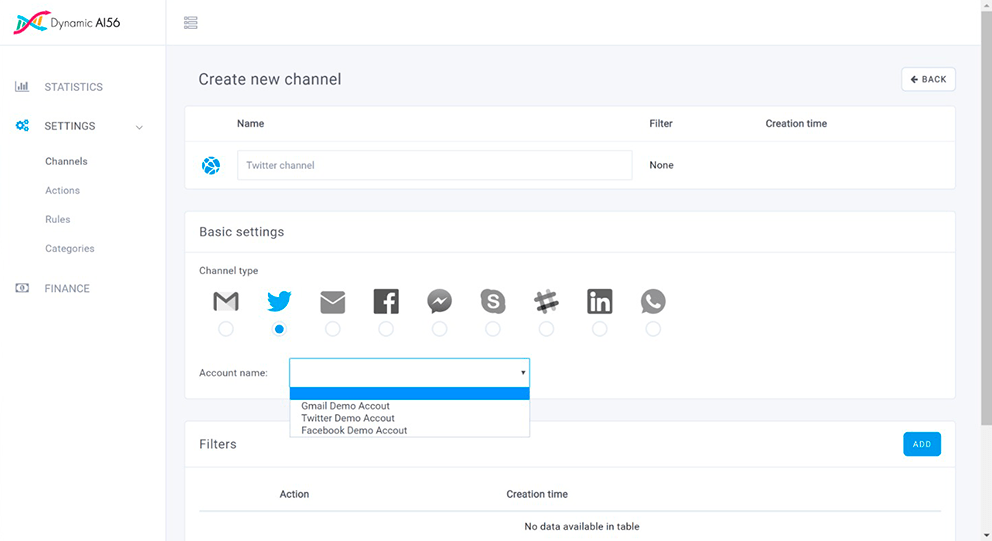
Task: Select the radio button under Facebook
Action: point(386,329)
